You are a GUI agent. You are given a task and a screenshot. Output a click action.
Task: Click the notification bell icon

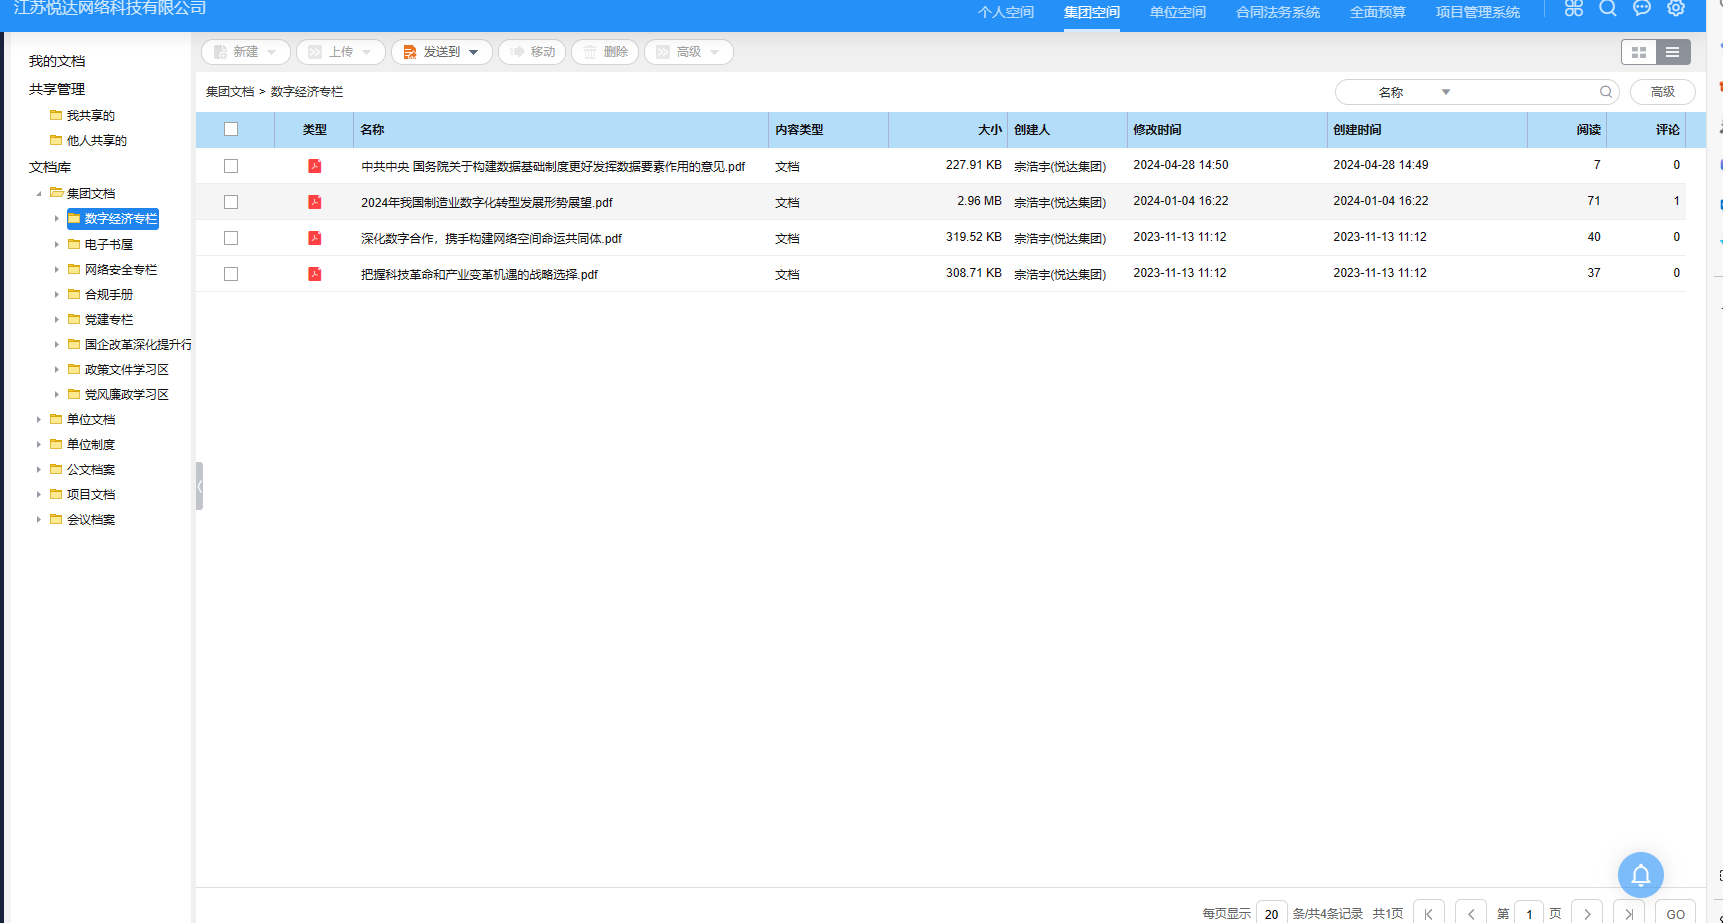pos(1640,875)
